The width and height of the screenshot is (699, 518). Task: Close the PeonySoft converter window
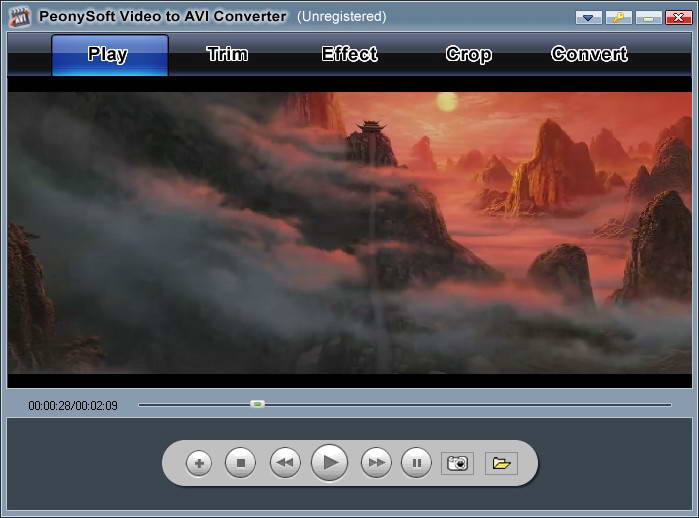[x=678, y=17]
